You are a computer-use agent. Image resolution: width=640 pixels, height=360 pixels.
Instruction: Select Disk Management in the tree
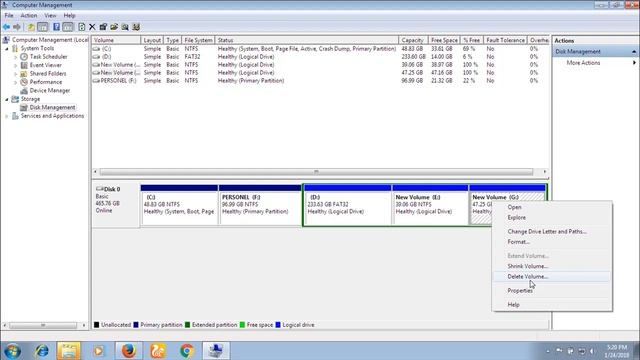52,107
